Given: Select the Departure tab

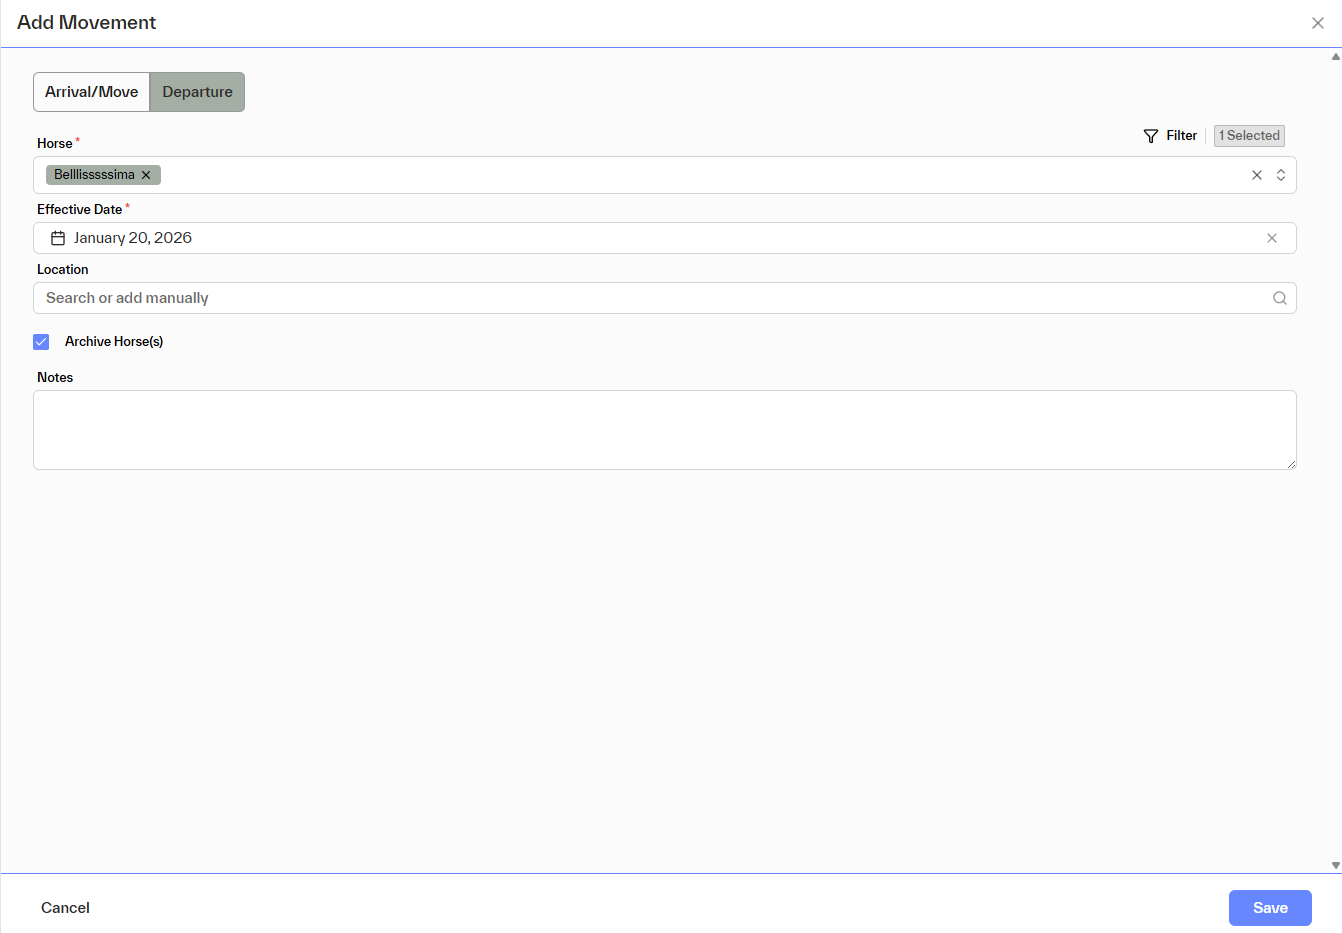Looking at the screenshot, I should tap(197, 92).
